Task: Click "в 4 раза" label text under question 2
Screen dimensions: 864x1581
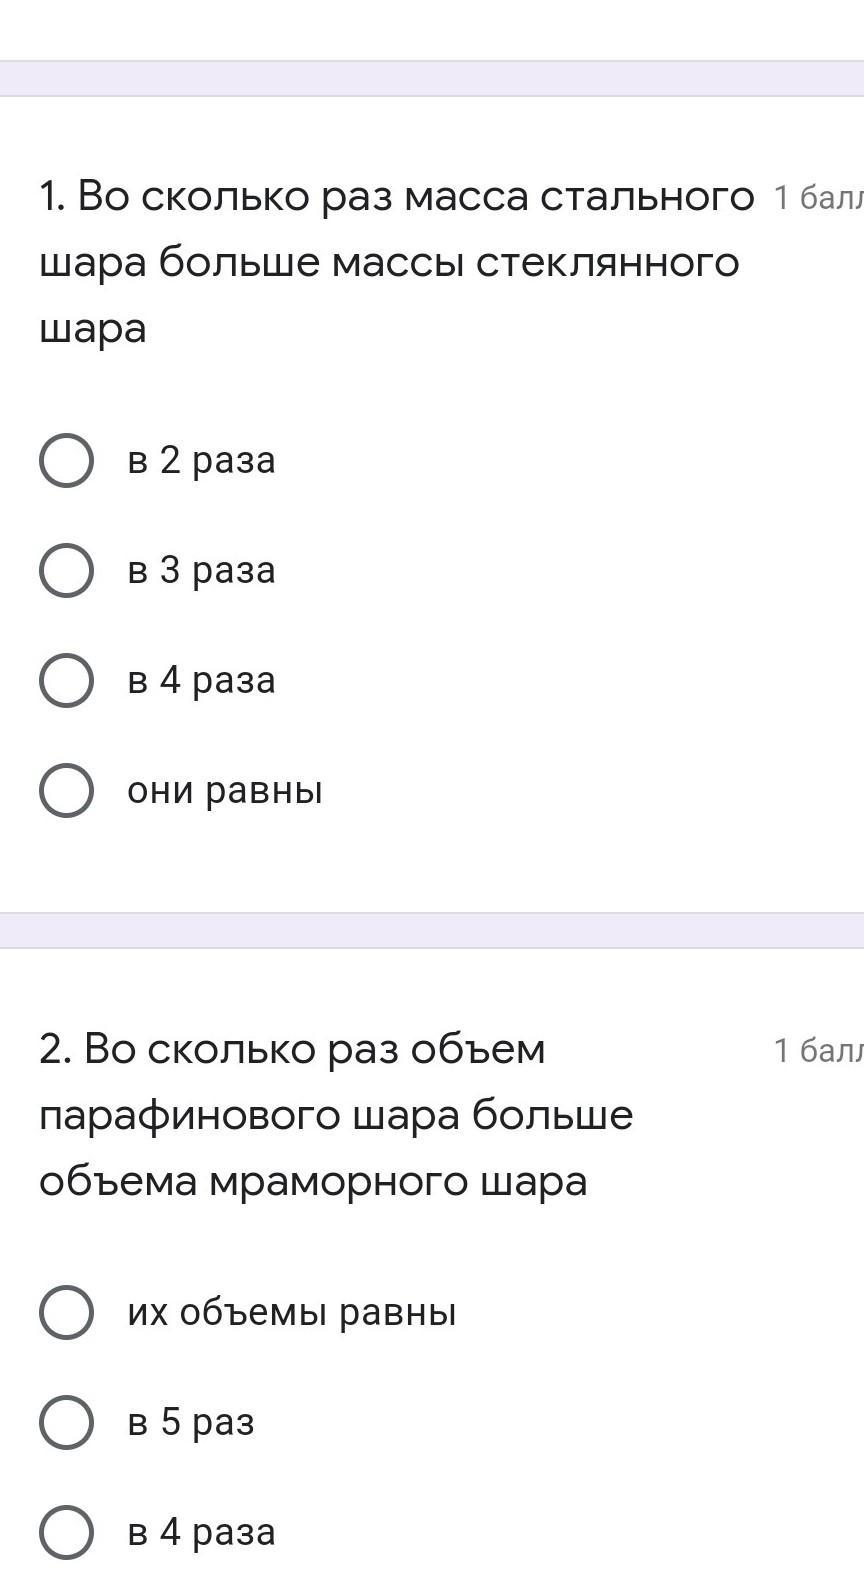Action: pos(201,1532)
